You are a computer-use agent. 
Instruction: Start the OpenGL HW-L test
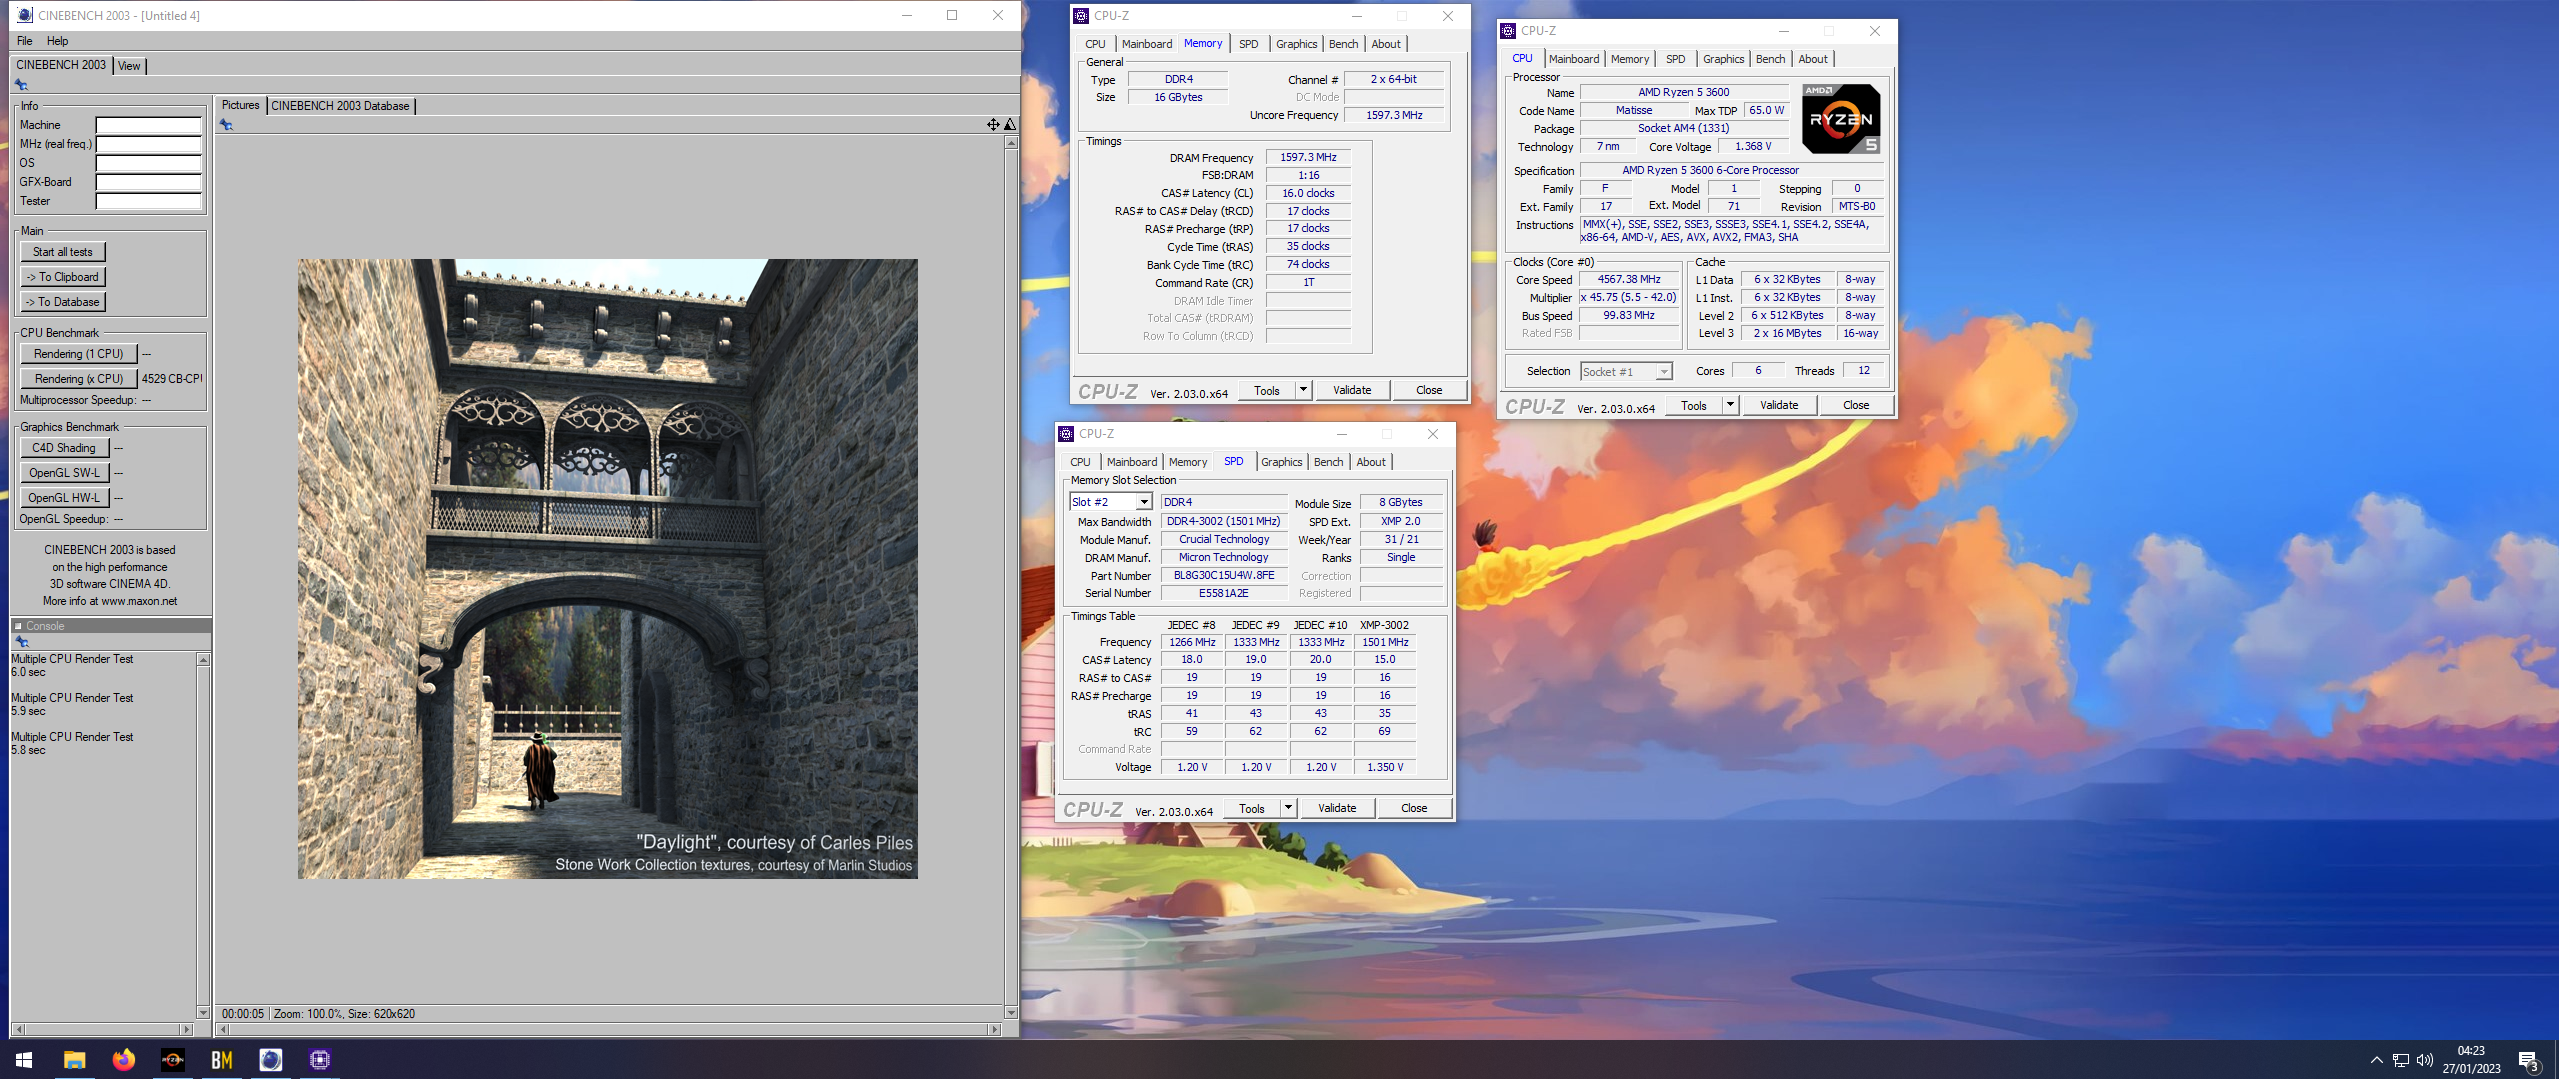click(64, 498)
